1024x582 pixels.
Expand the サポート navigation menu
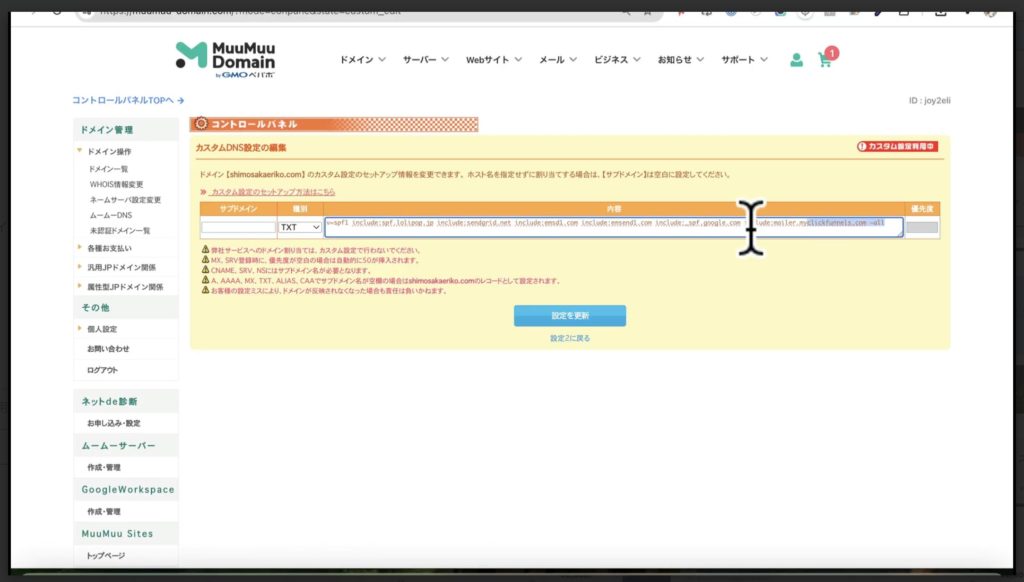point(744,60)
